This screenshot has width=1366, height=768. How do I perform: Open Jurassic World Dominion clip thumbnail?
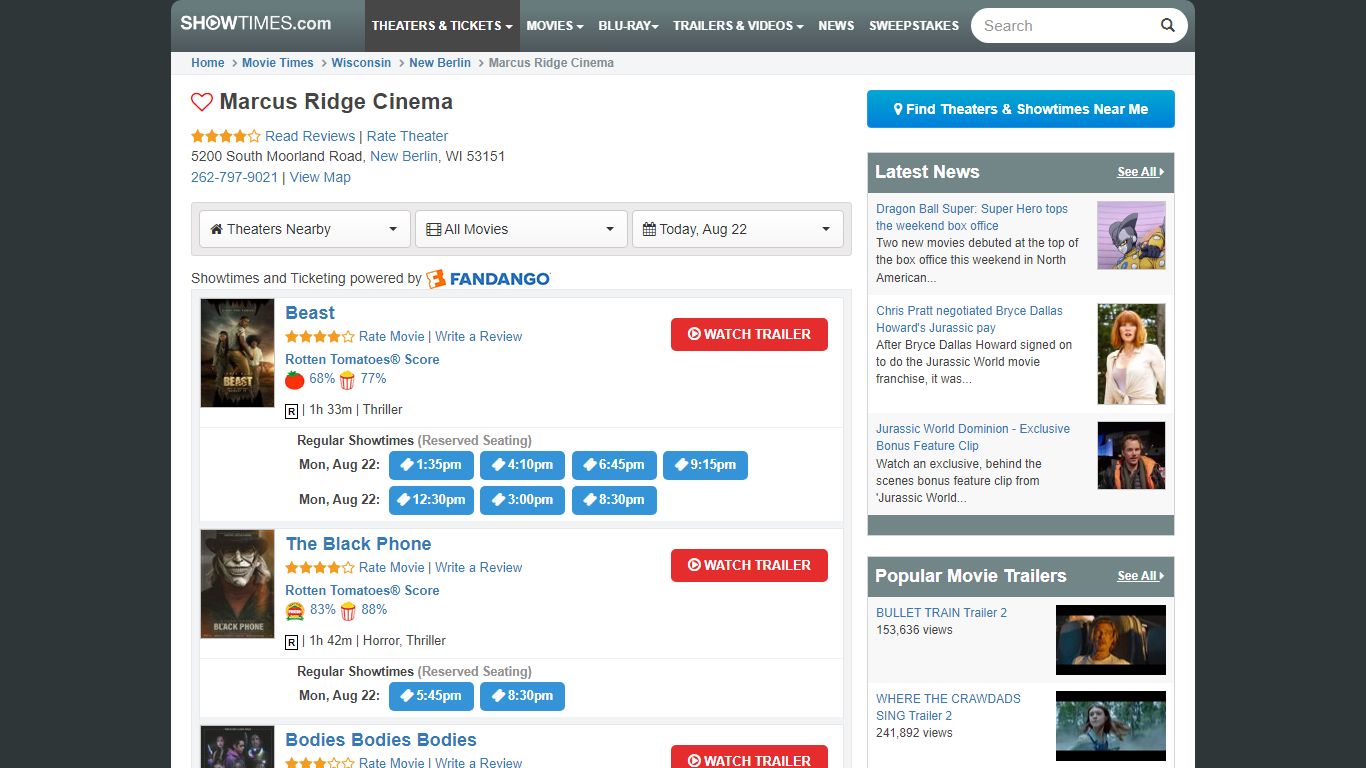pos(1131,455)
